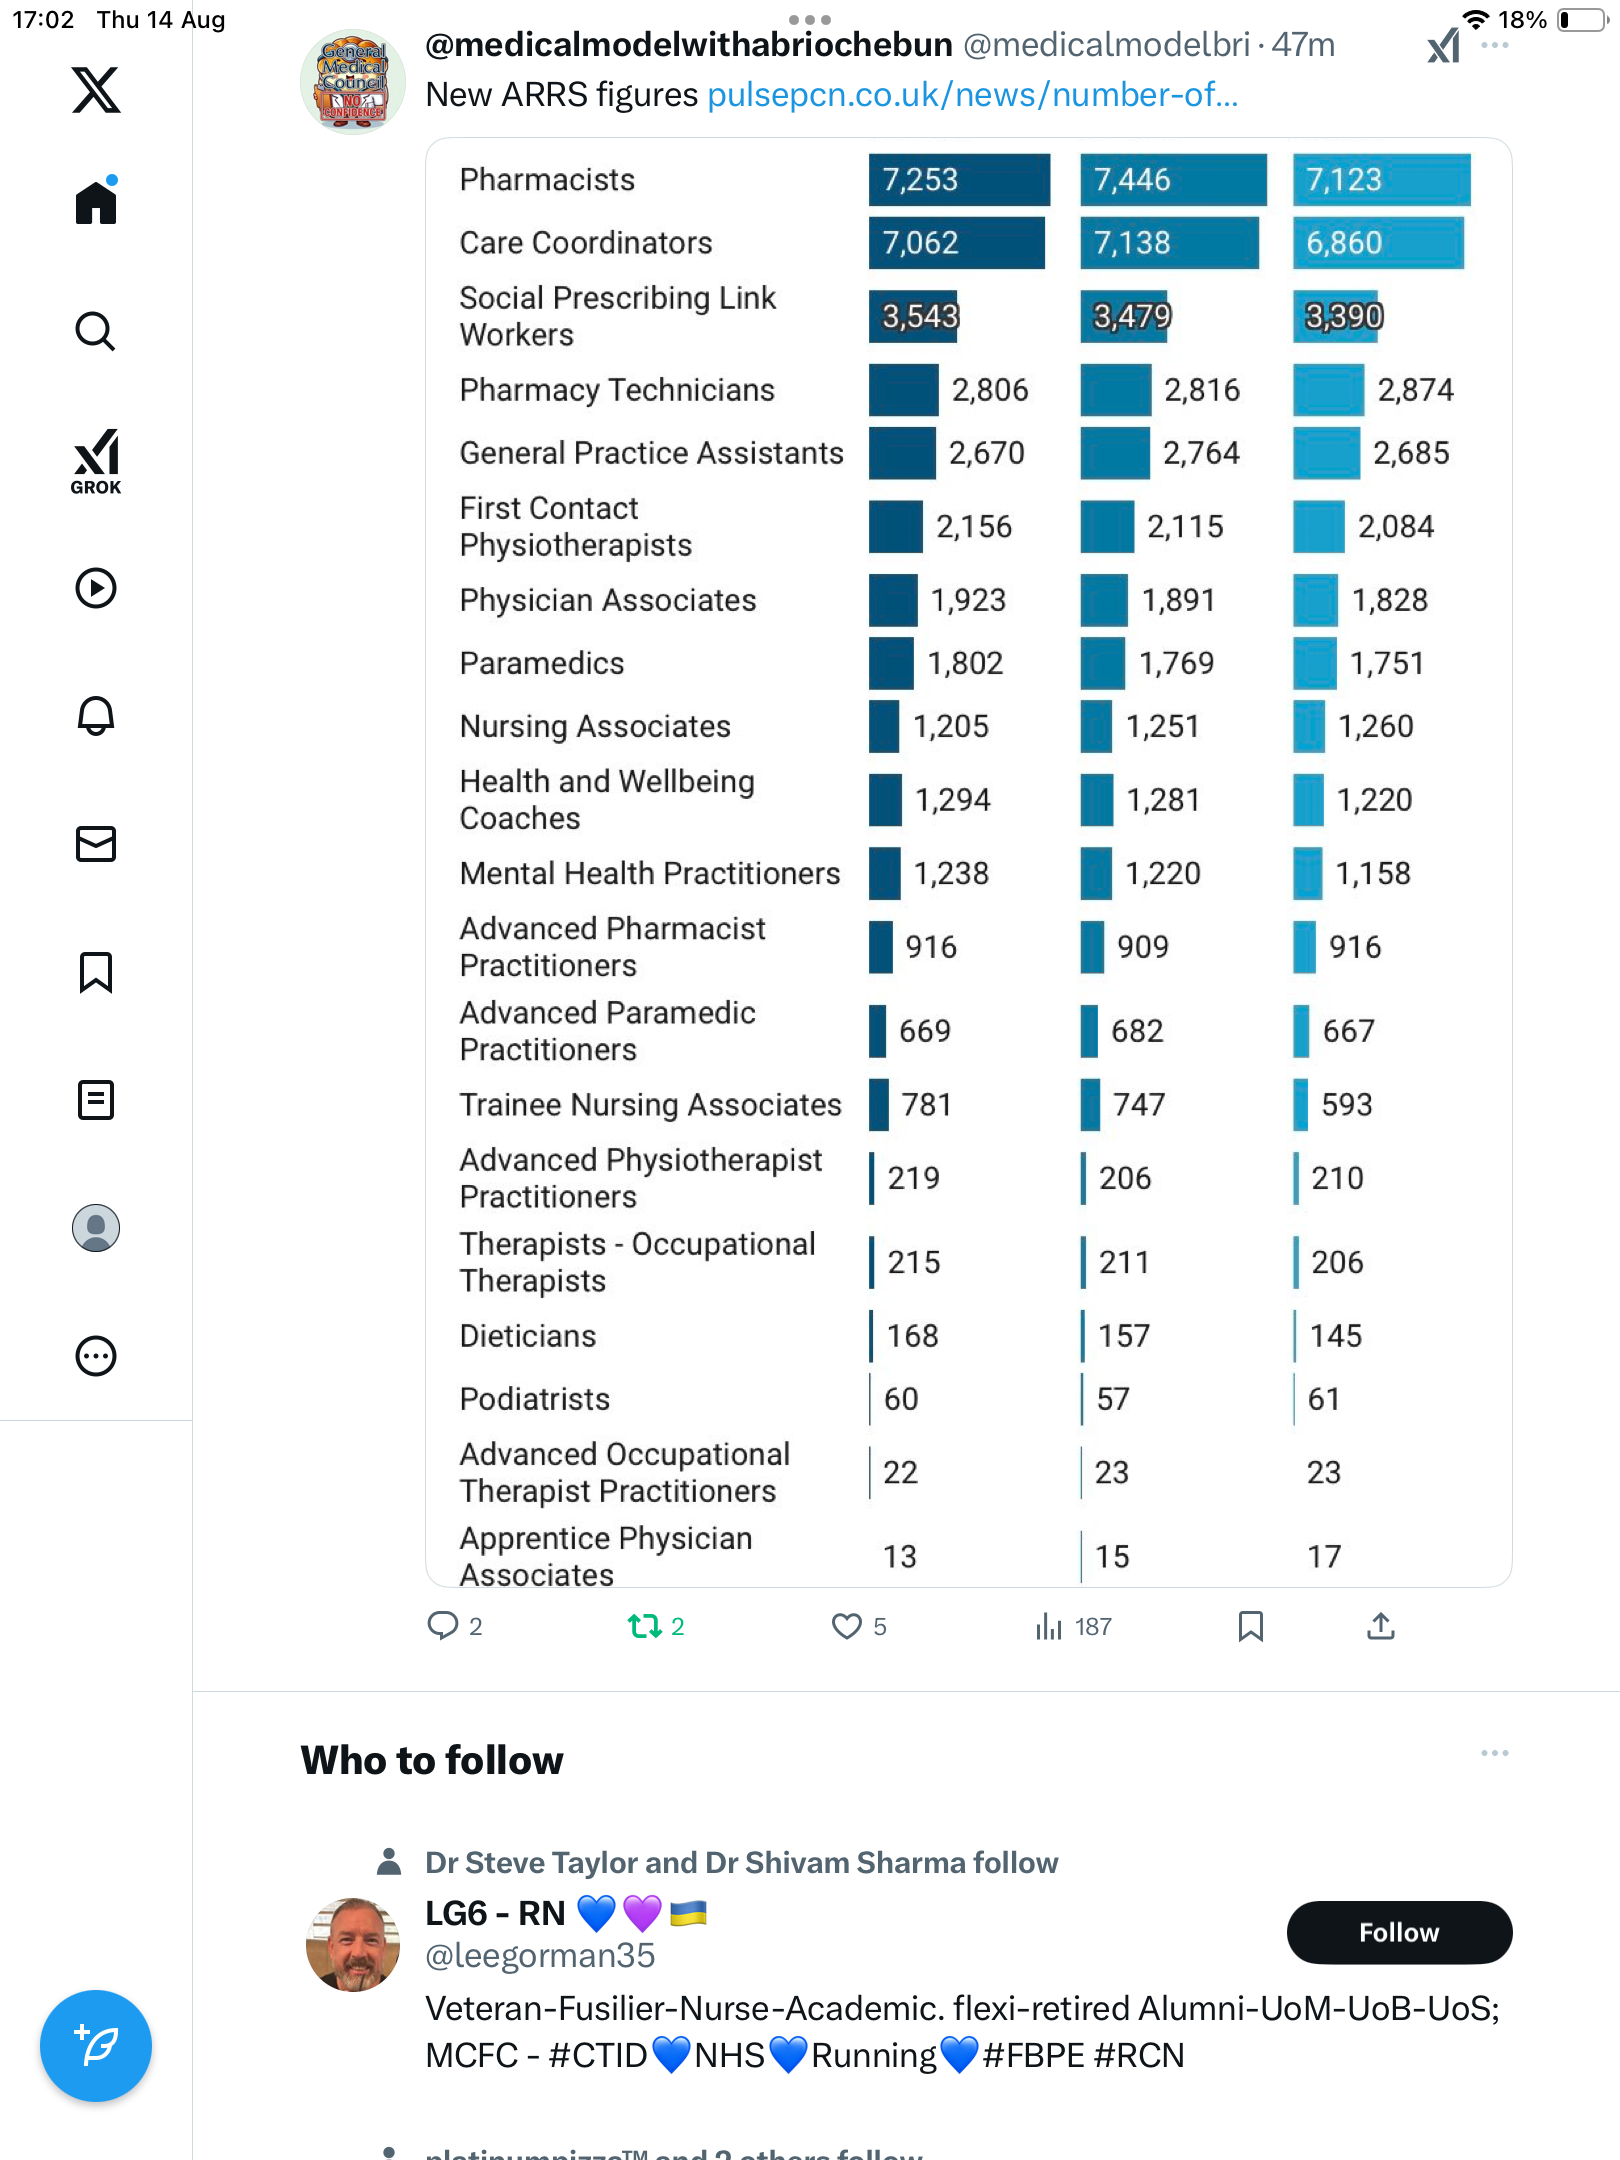1620x2160 pixels.
Task: Open Bookmarks from the sidebar
Action: (96, 972)
